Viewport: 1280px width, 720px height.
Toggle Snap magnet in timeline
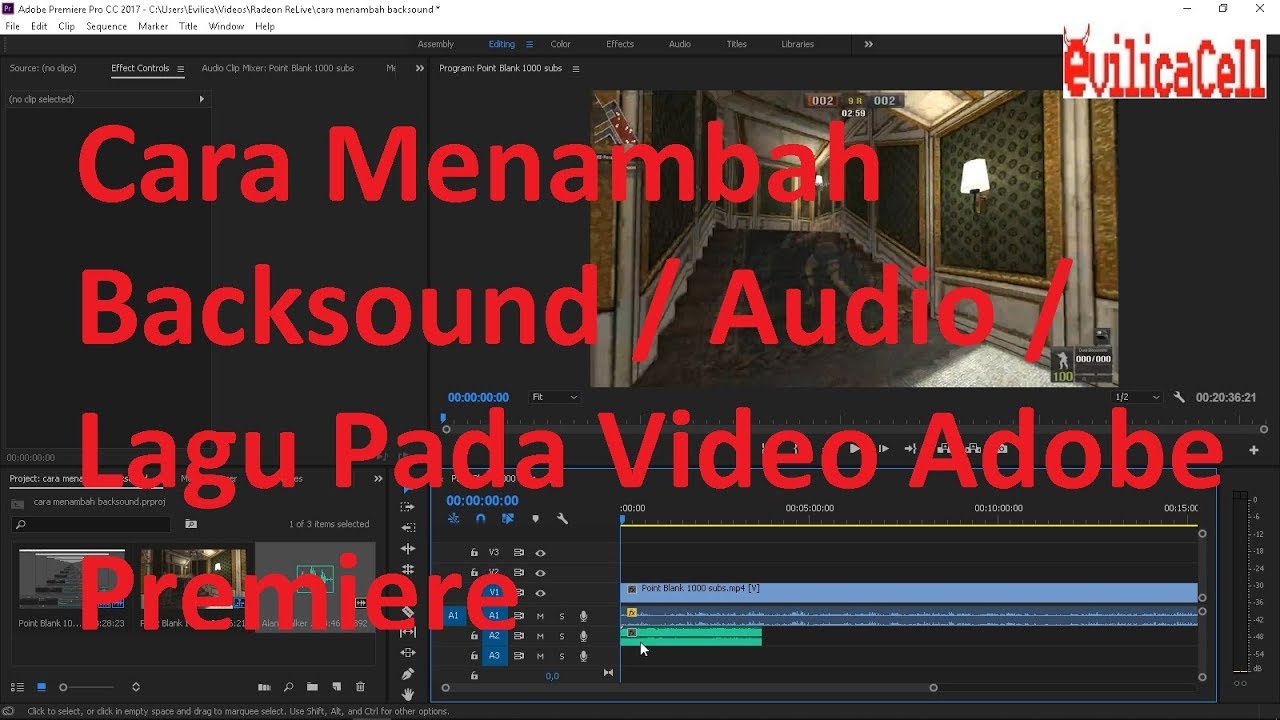pos(481,519)
